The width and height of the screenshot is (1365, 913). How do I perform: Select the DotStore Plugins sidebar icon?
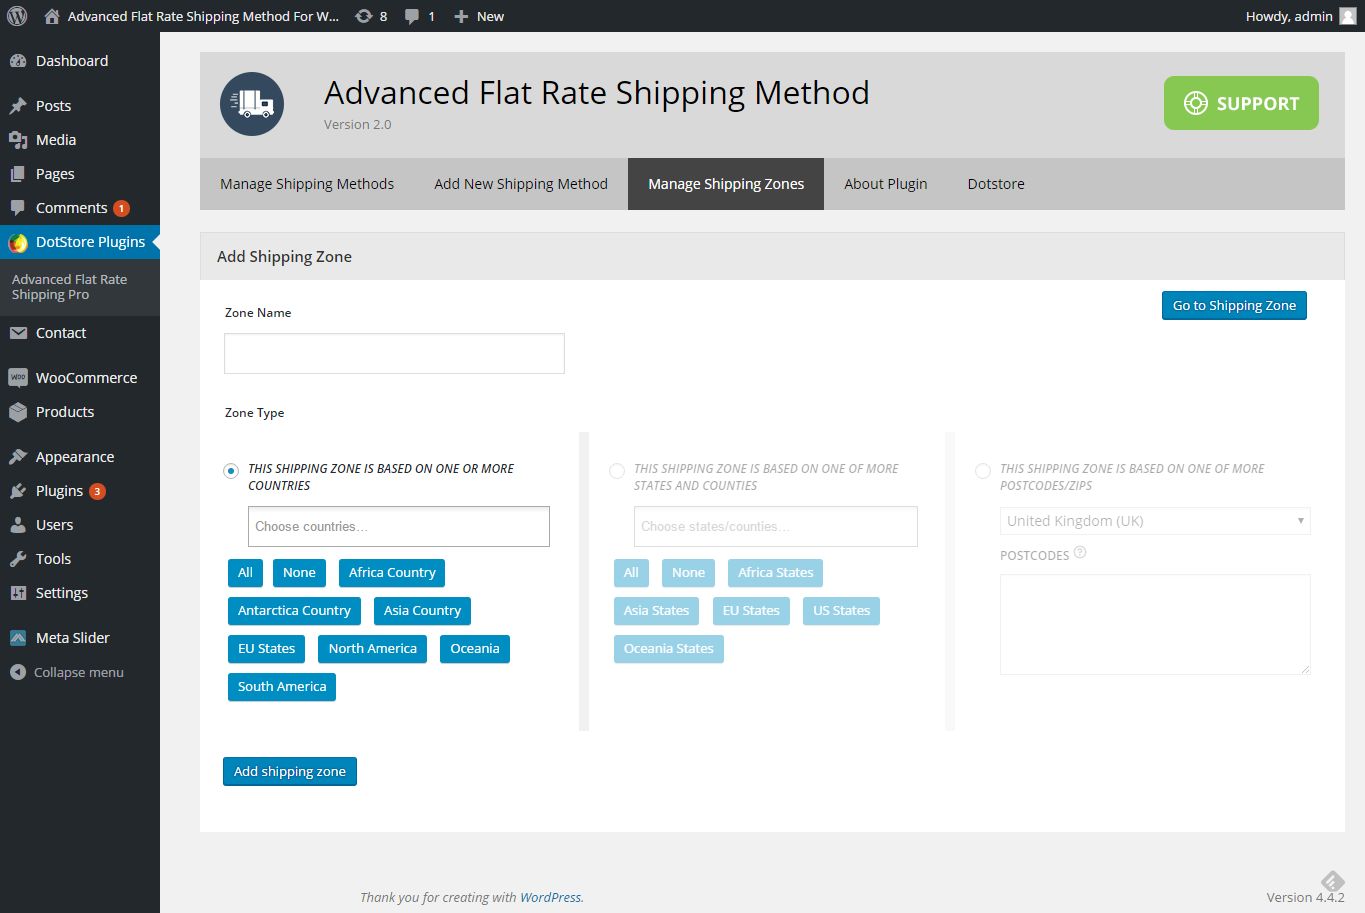[20, 241]
